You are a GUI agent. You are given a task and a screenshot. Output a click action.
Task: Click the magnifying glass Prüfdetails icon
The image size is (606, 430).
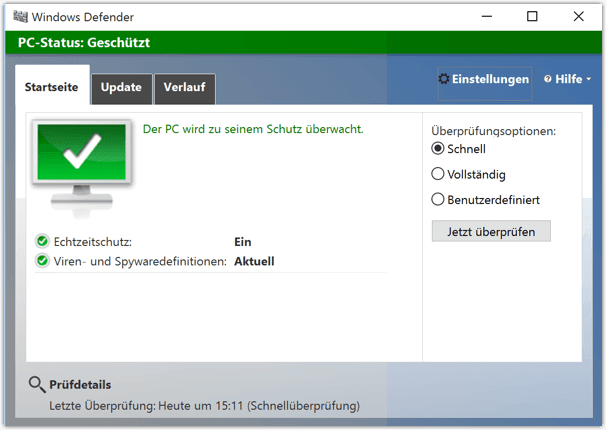(x=37, y=384)
